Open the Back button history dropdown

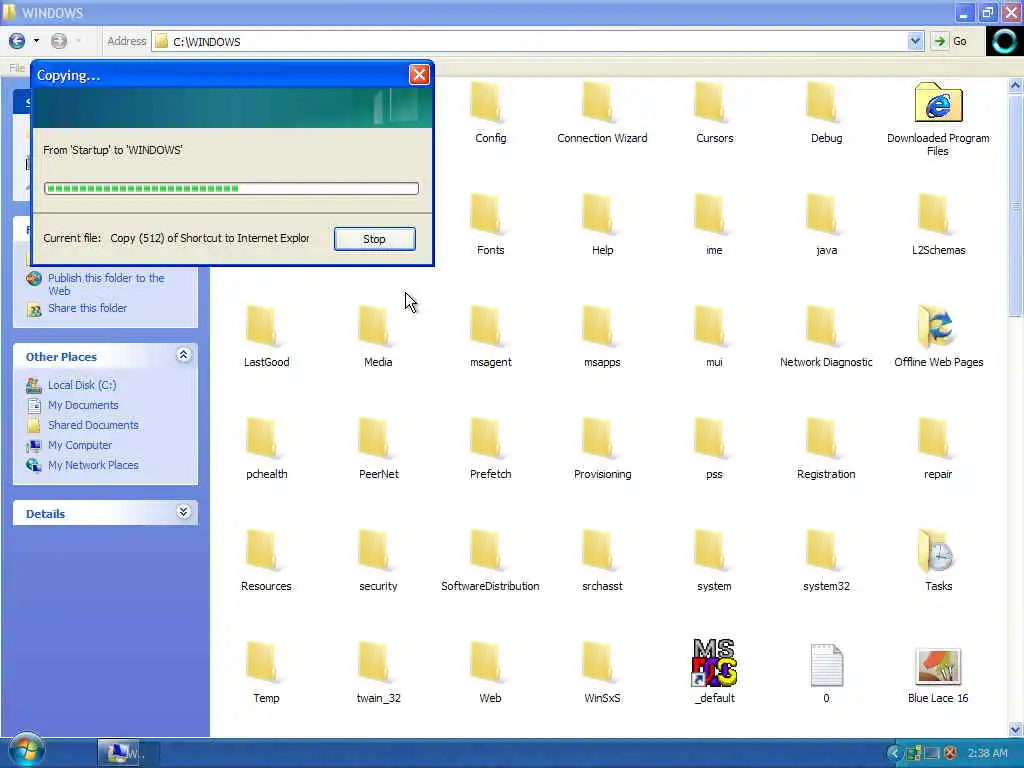[37, 41]
